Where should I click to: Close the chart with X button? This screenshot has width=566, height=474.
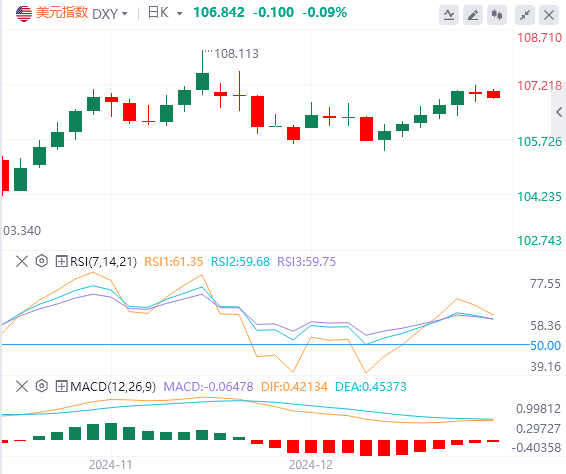549,15
